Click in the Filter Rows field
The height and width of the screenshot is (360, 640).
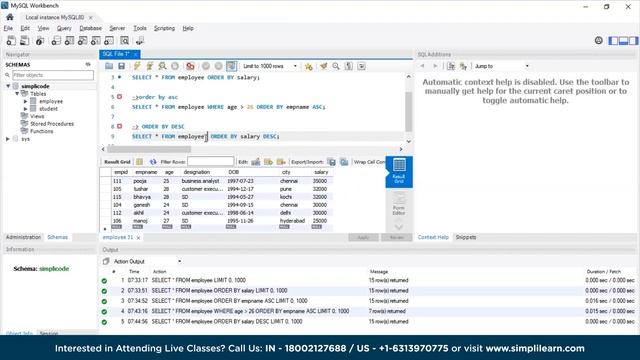pyautogui.click(x=211, y=162)
